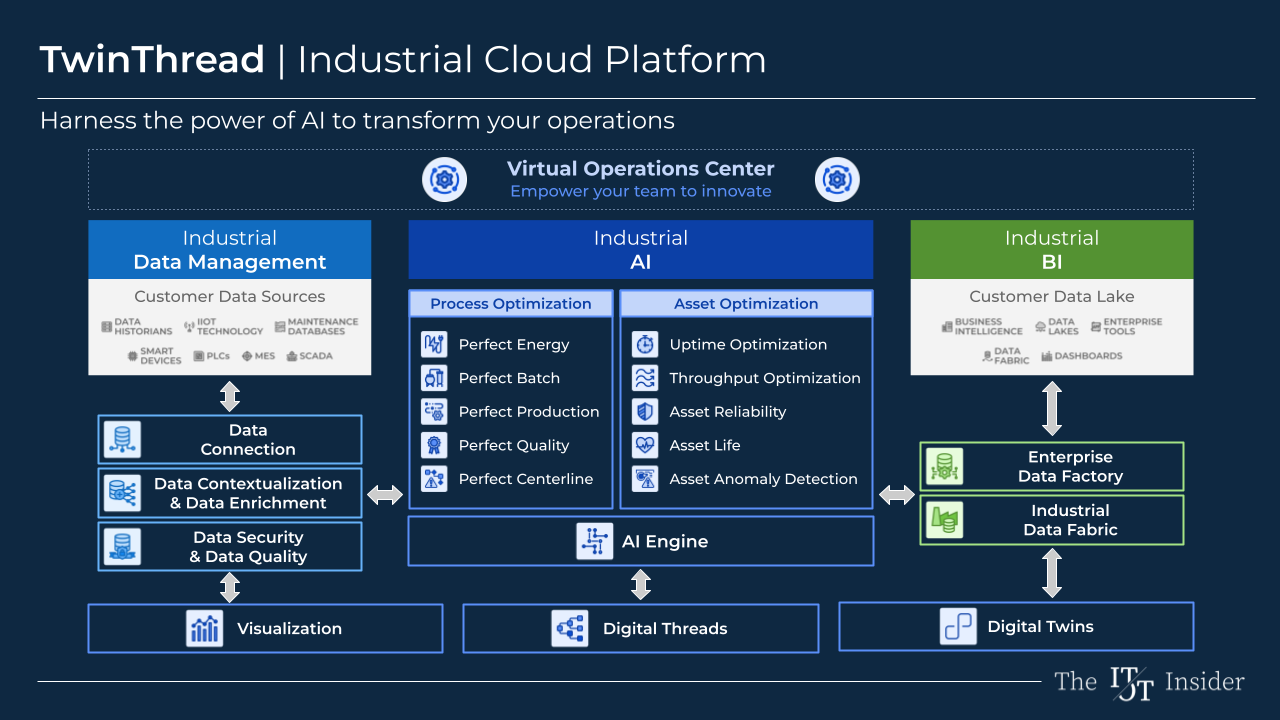Click the Maintenance Databases source icon
Image resolution: width=1280 pixels, height=720 pixels.
click(279, 327)
